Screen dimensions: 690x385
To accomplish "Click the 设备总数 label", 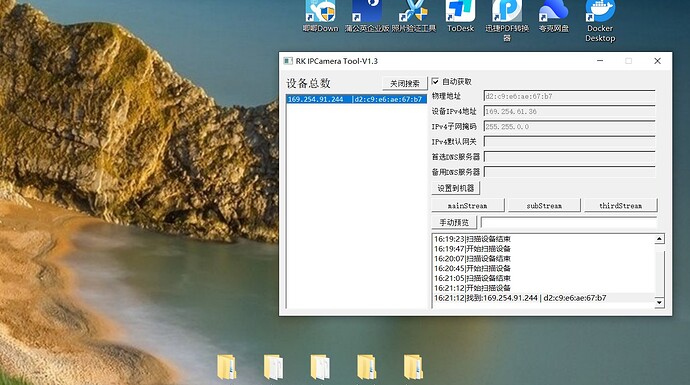I will click(308, 83).
